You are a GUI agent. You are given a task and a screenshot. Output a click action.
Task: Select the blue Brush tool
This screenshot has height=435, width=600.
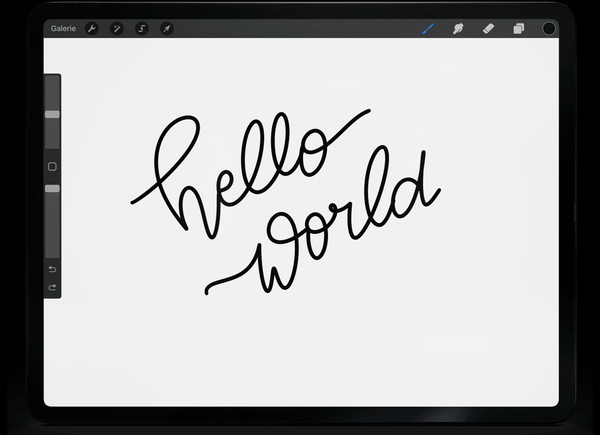pyautogui.click(x=428, y=28)
